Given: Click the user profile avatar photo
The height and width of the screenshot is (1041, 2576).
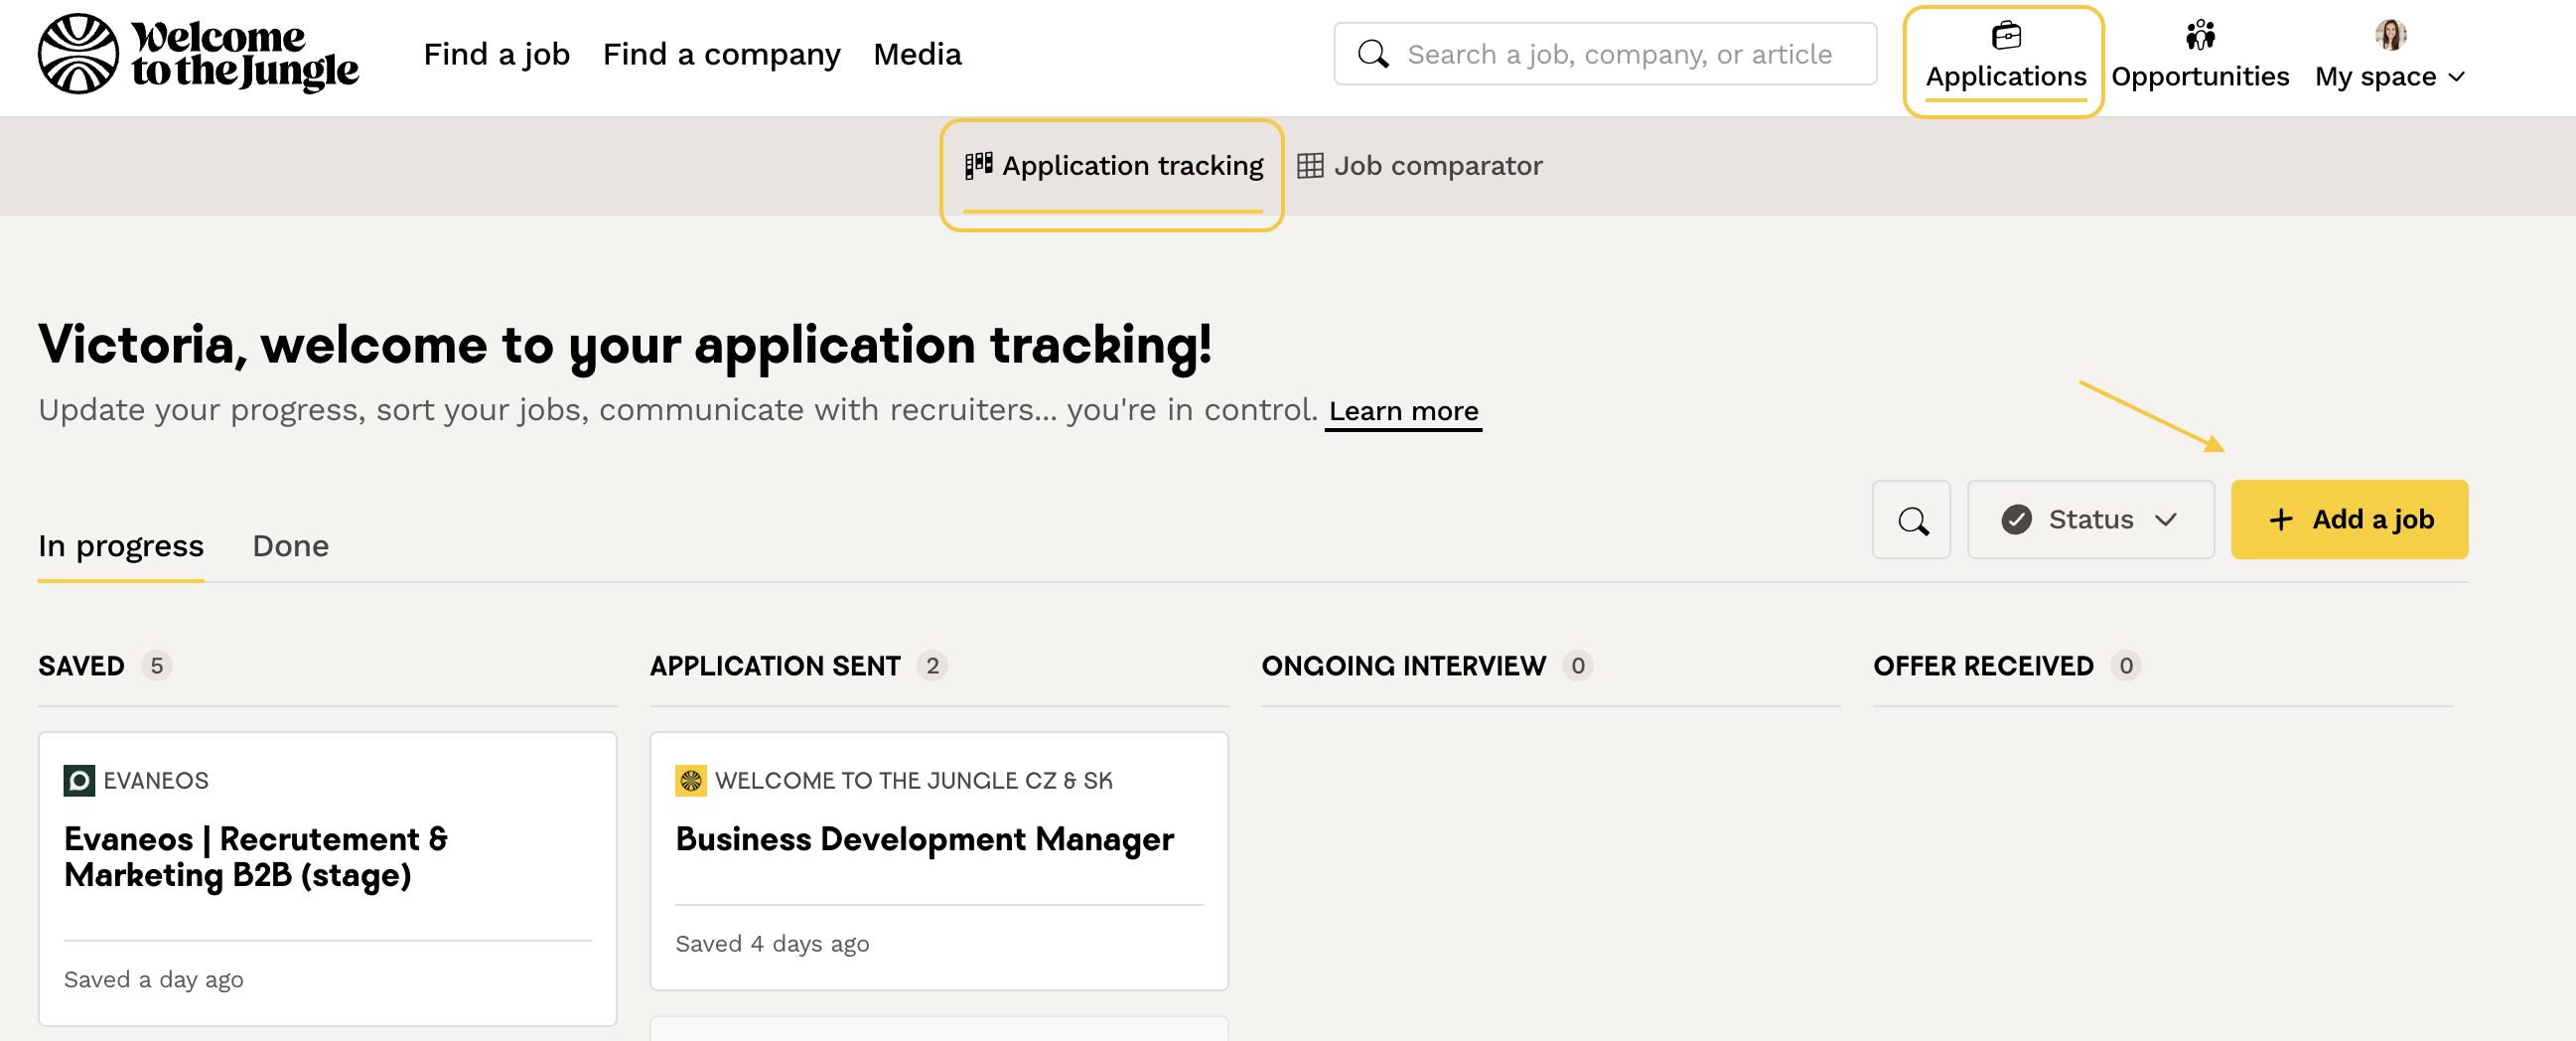Looking at the screenshot, I should coord(2389,35).
